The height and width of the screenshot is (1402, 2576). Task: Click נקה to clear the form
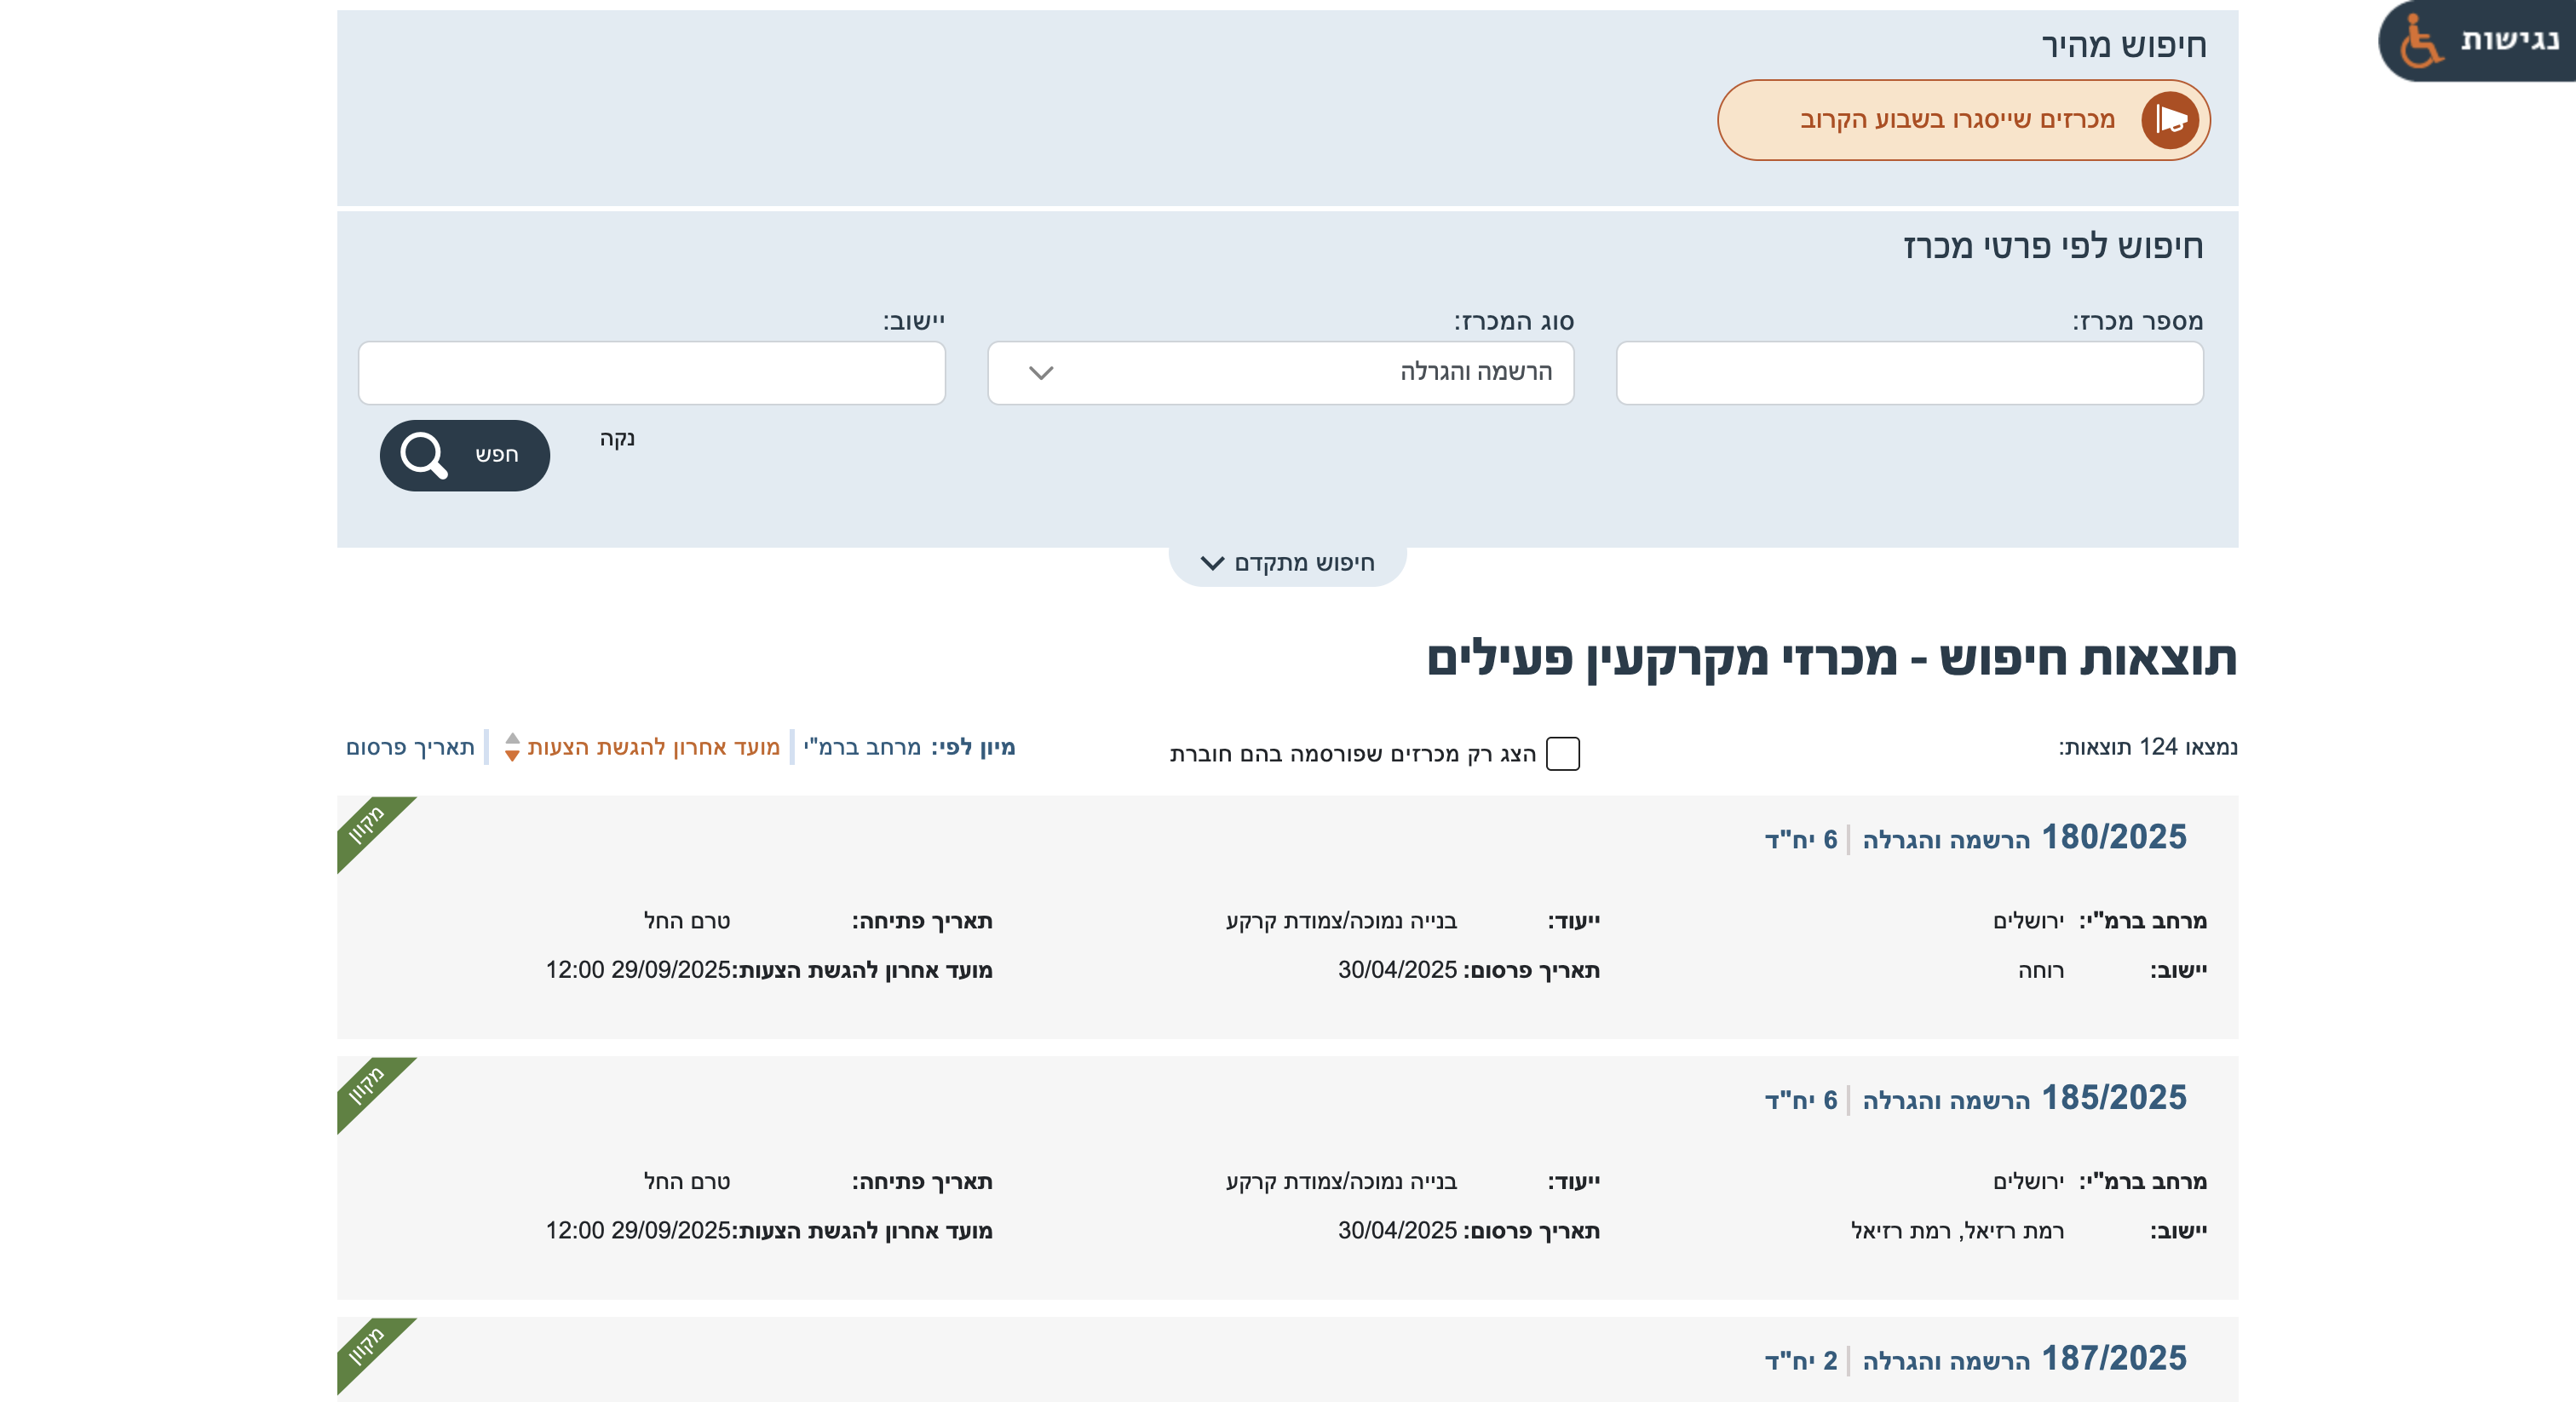(x=617, y=438)
